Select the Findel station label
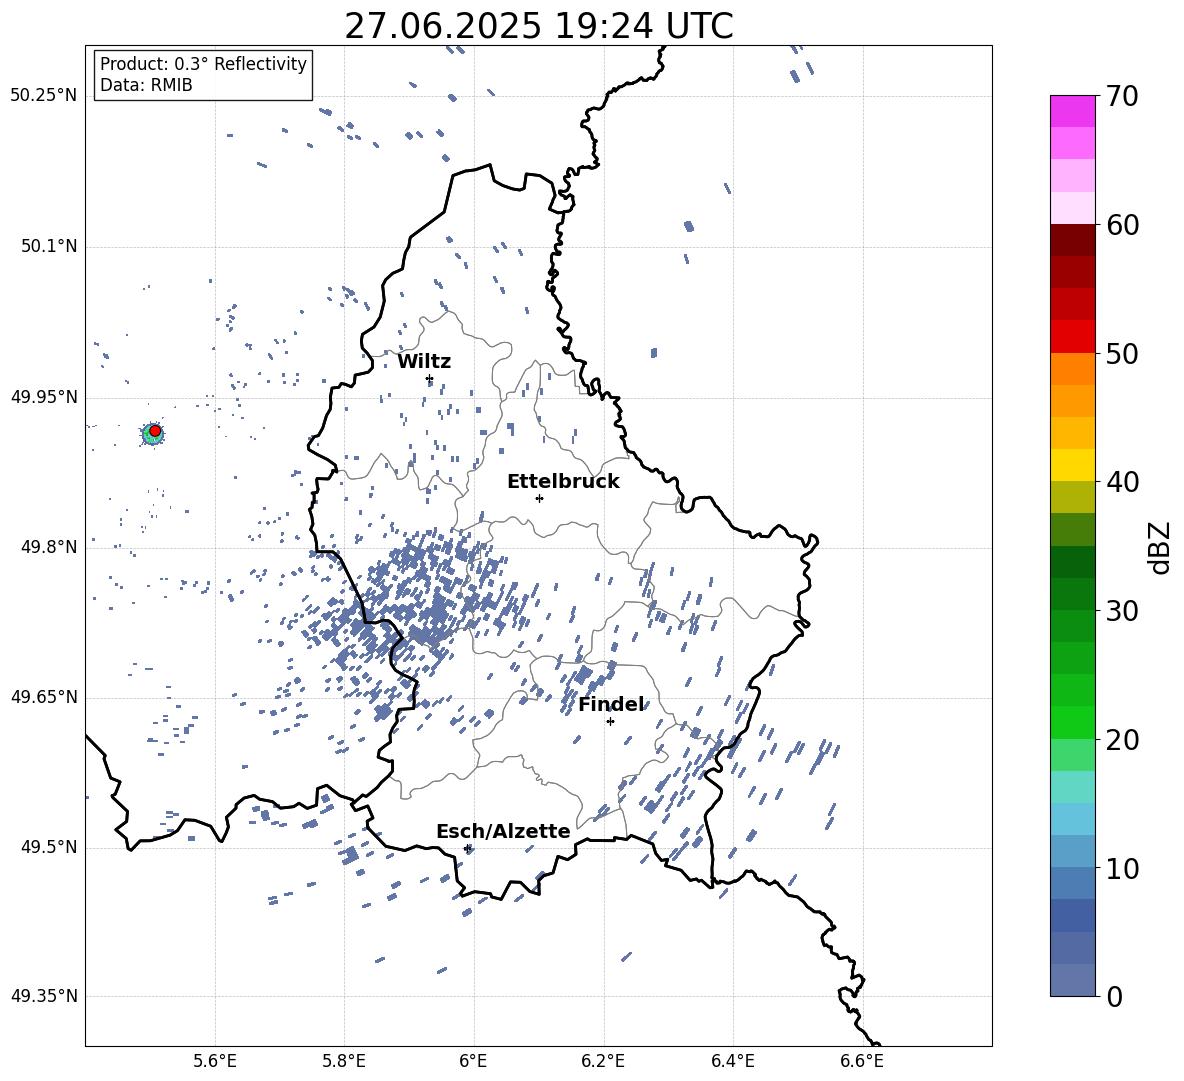 [x=611, y=704]
